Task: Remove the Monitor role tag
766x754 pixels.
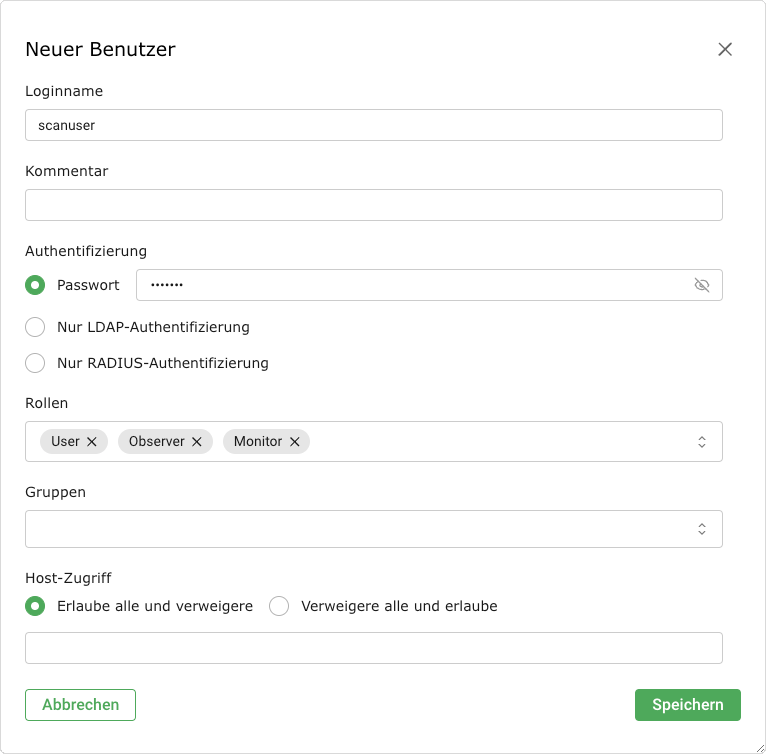Action: coord(295,441)
